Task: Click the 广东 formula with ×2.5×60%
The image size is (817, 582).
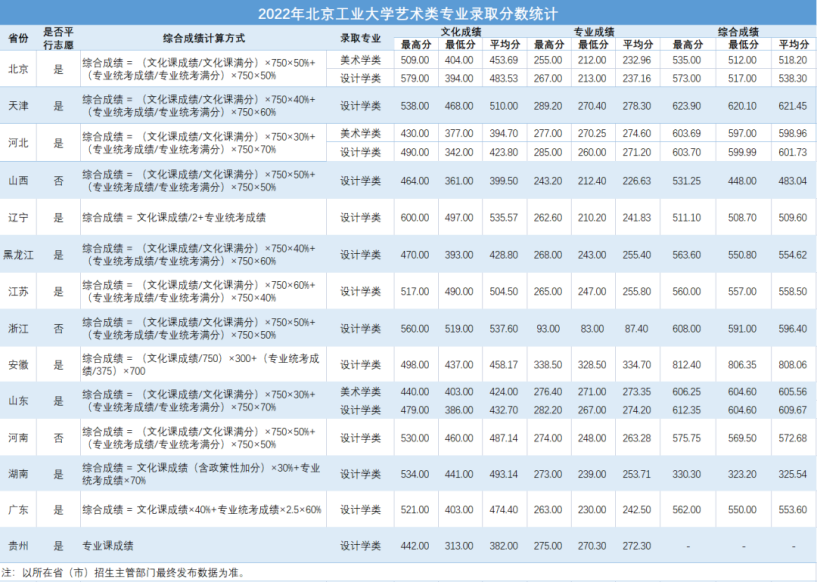Action: [202, 510]
